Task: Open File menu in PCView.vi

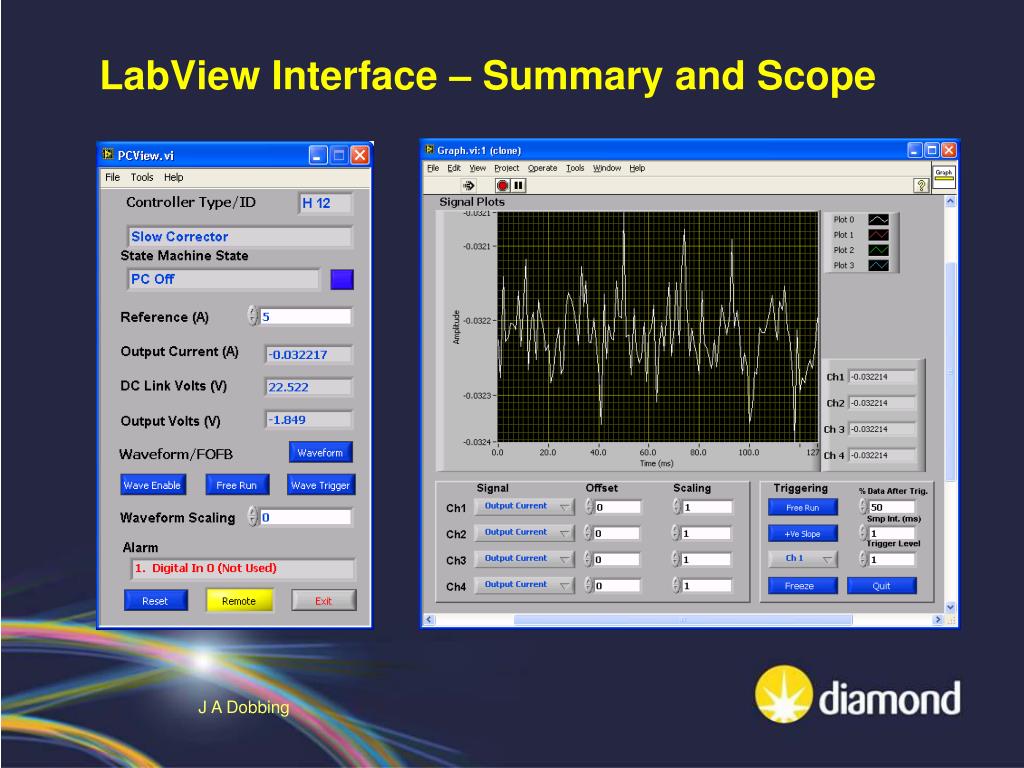Action: 112,177
